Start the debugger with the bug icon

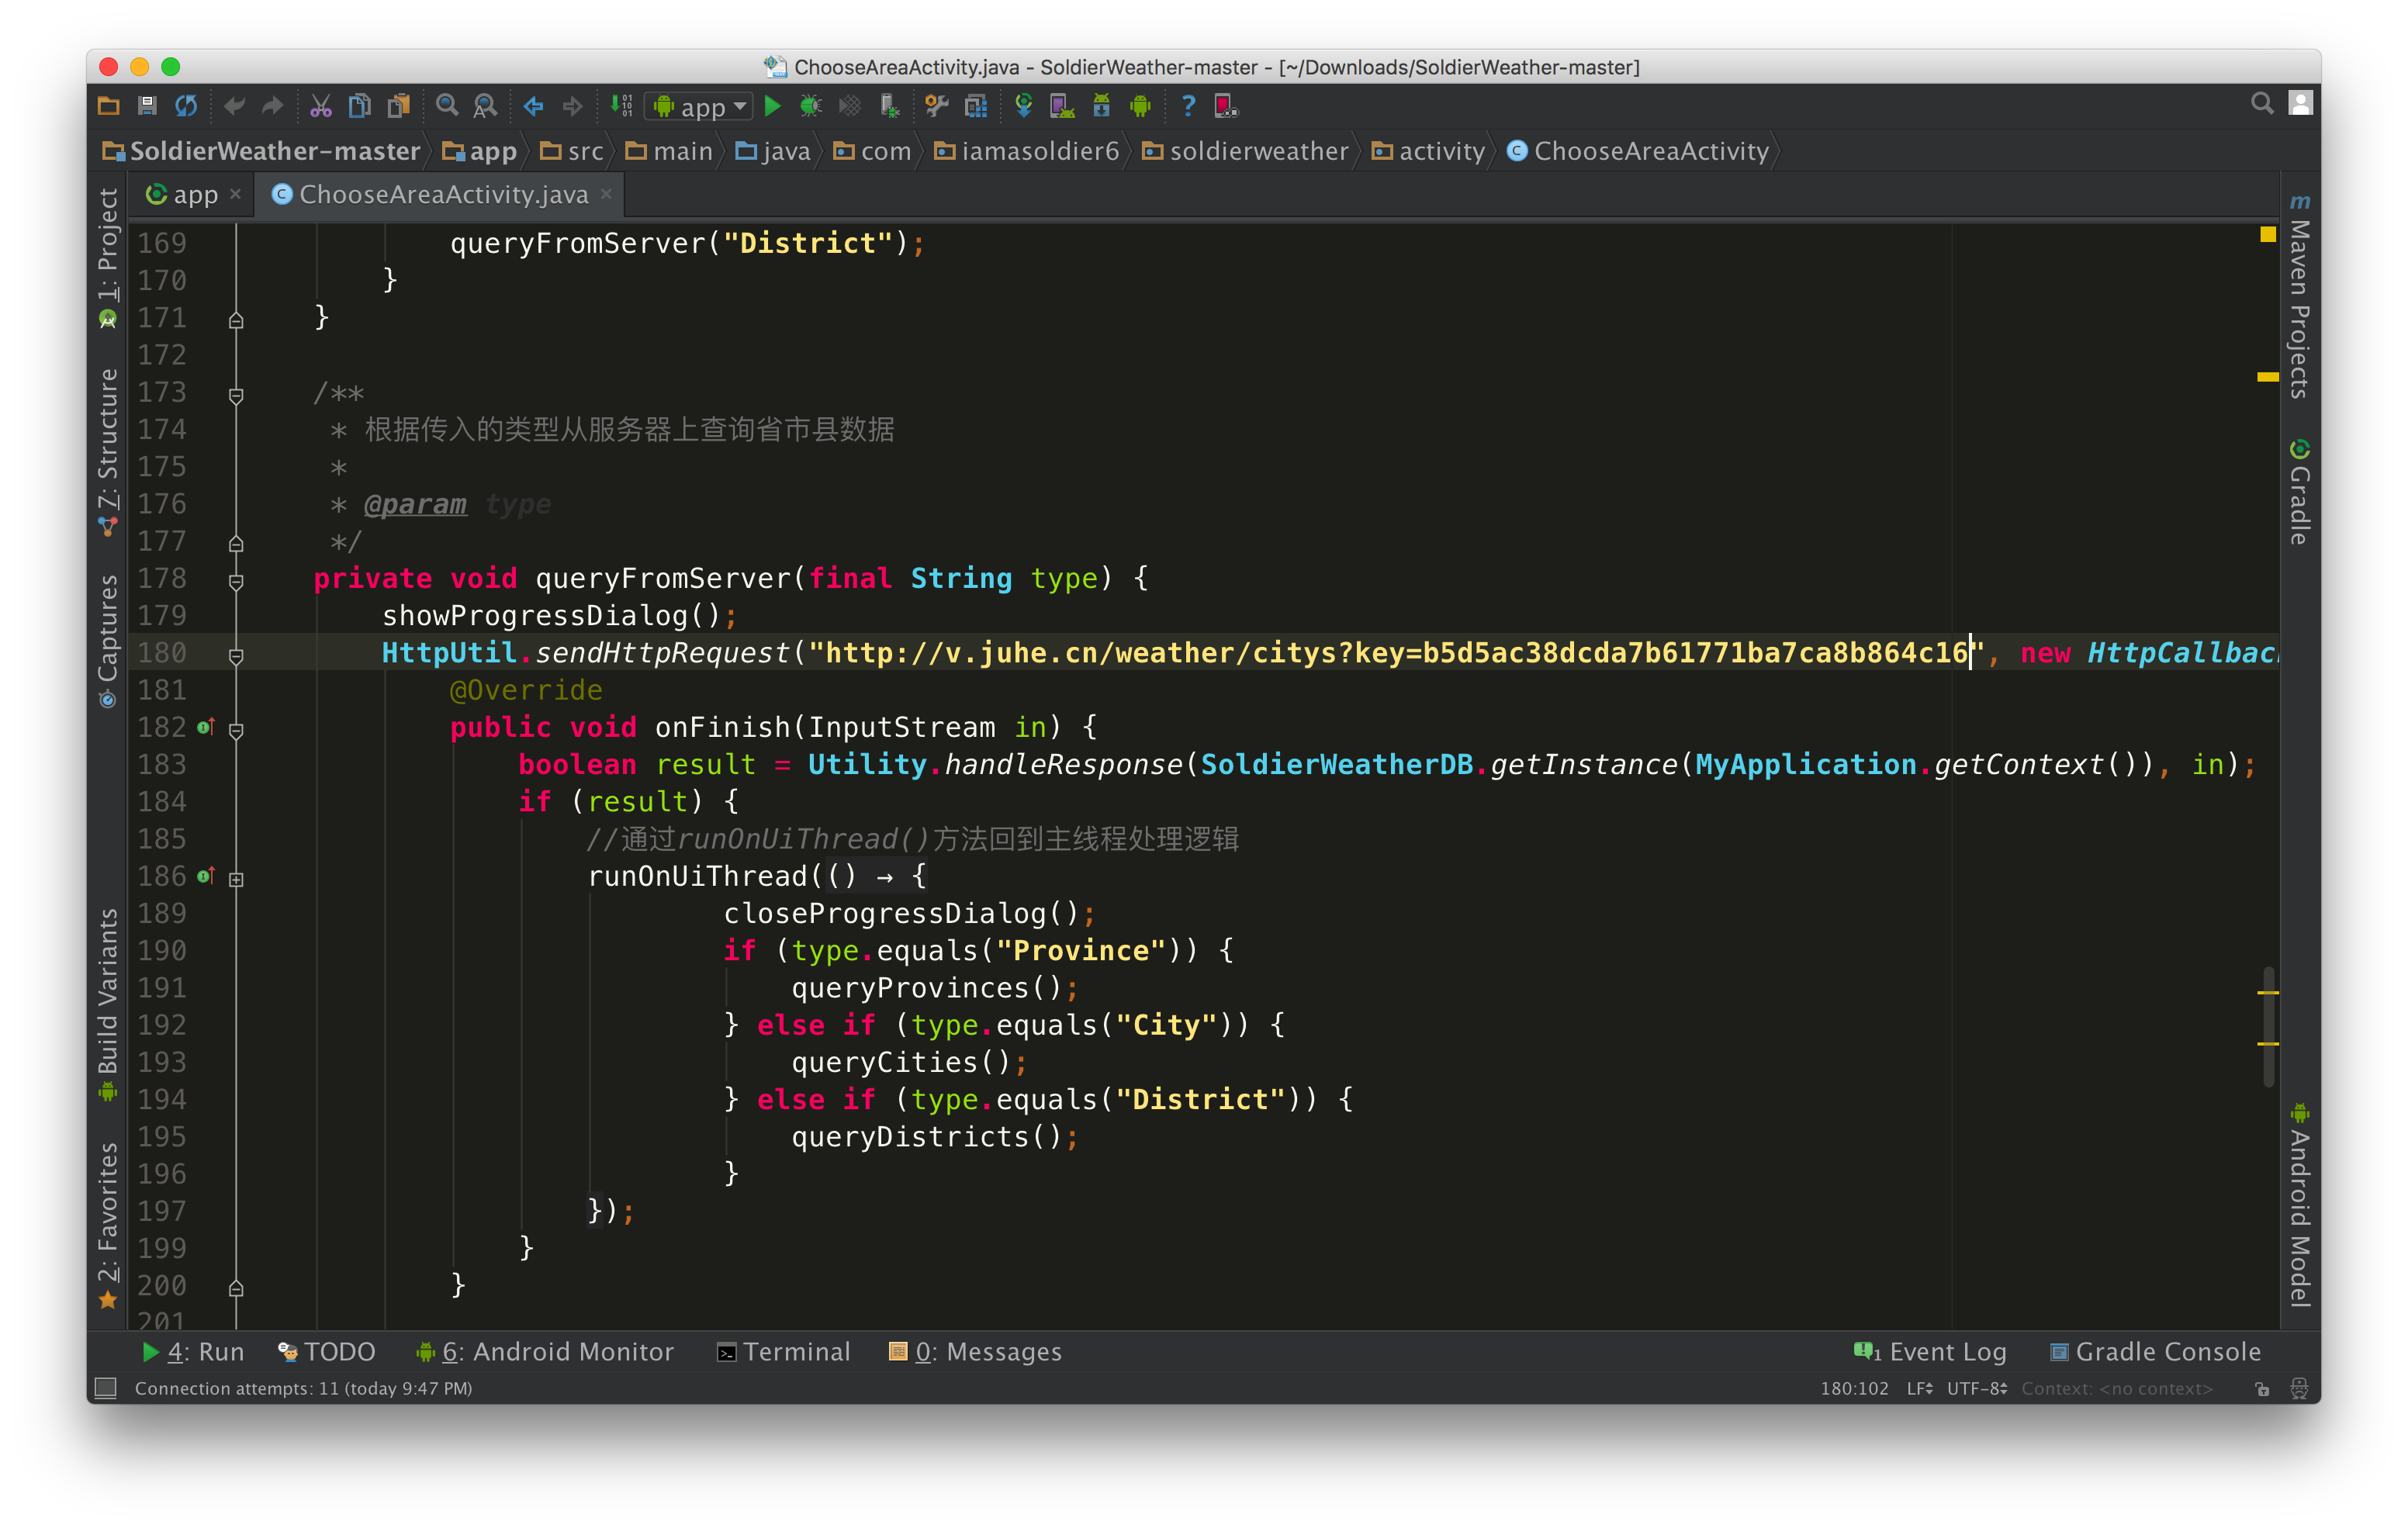point(811,106)
